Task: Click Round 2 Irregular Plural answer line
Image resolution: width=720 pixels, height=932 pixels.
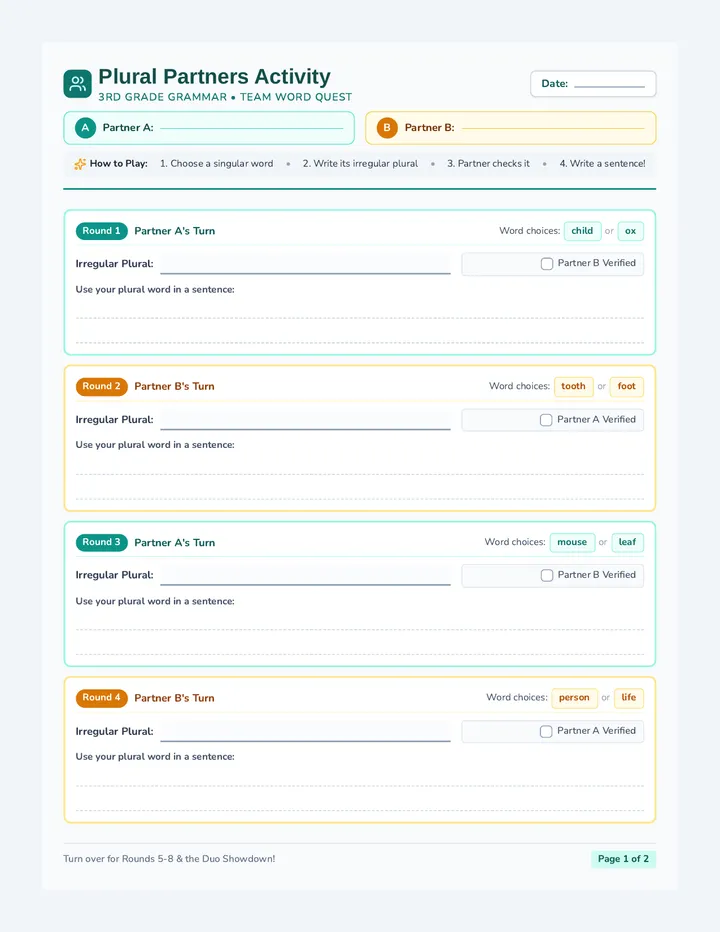Action: click(x=306, y=420)
